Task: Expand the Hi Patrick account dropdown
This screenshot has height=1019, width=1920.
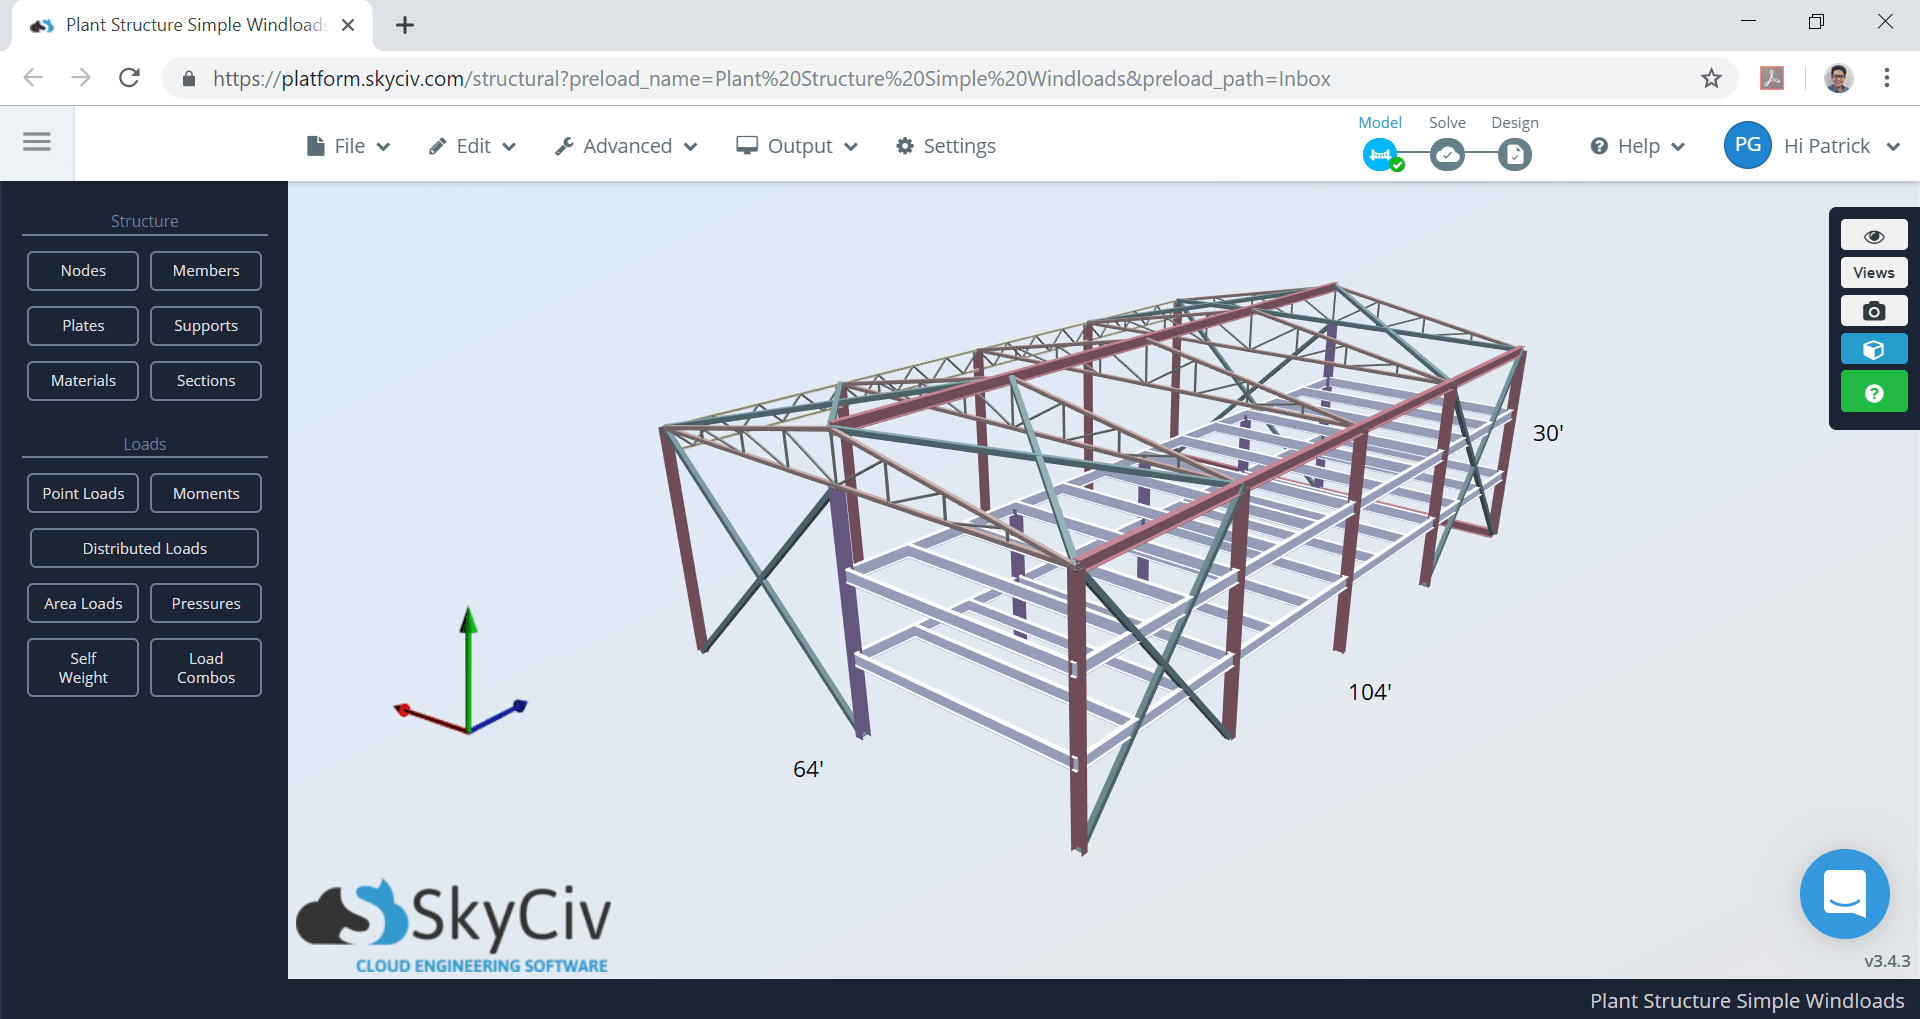Action: (x=1838, y=145)
